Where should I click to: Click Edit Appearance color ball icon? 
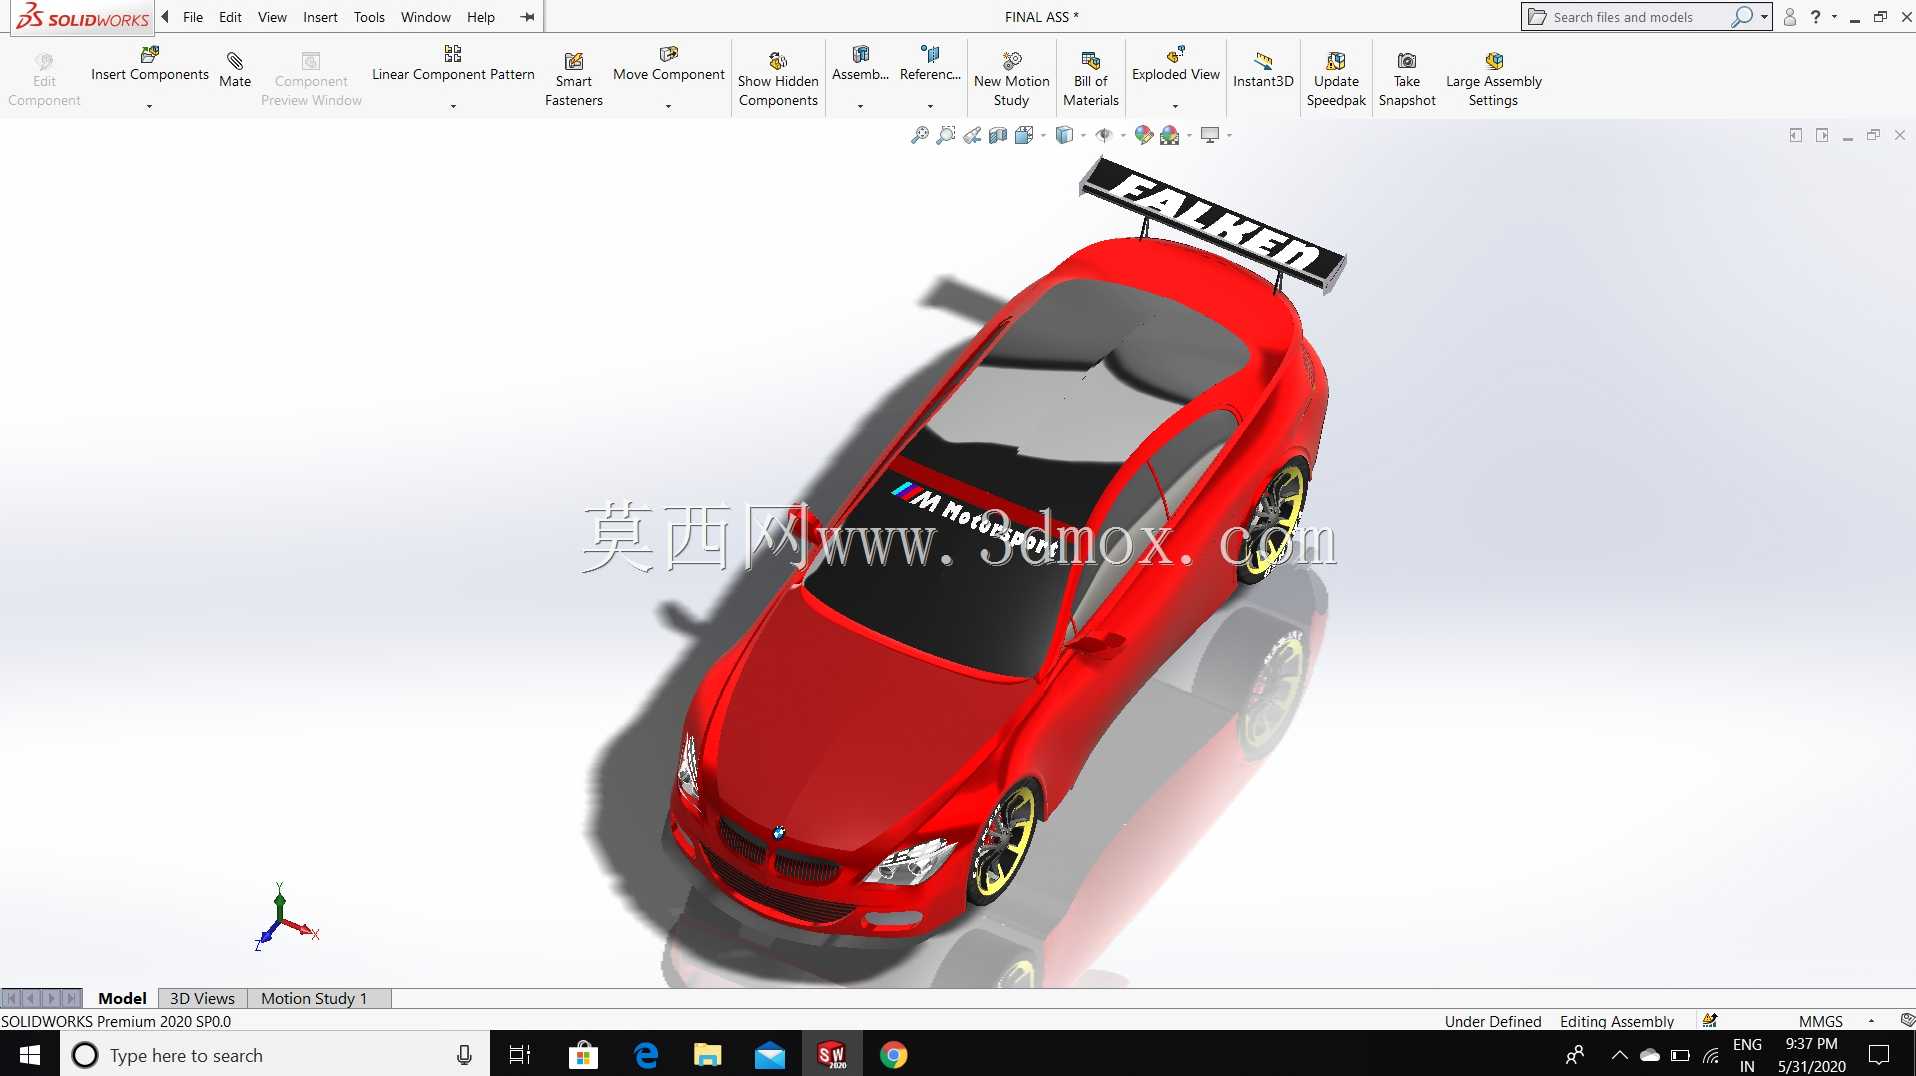pos(1144,135)
